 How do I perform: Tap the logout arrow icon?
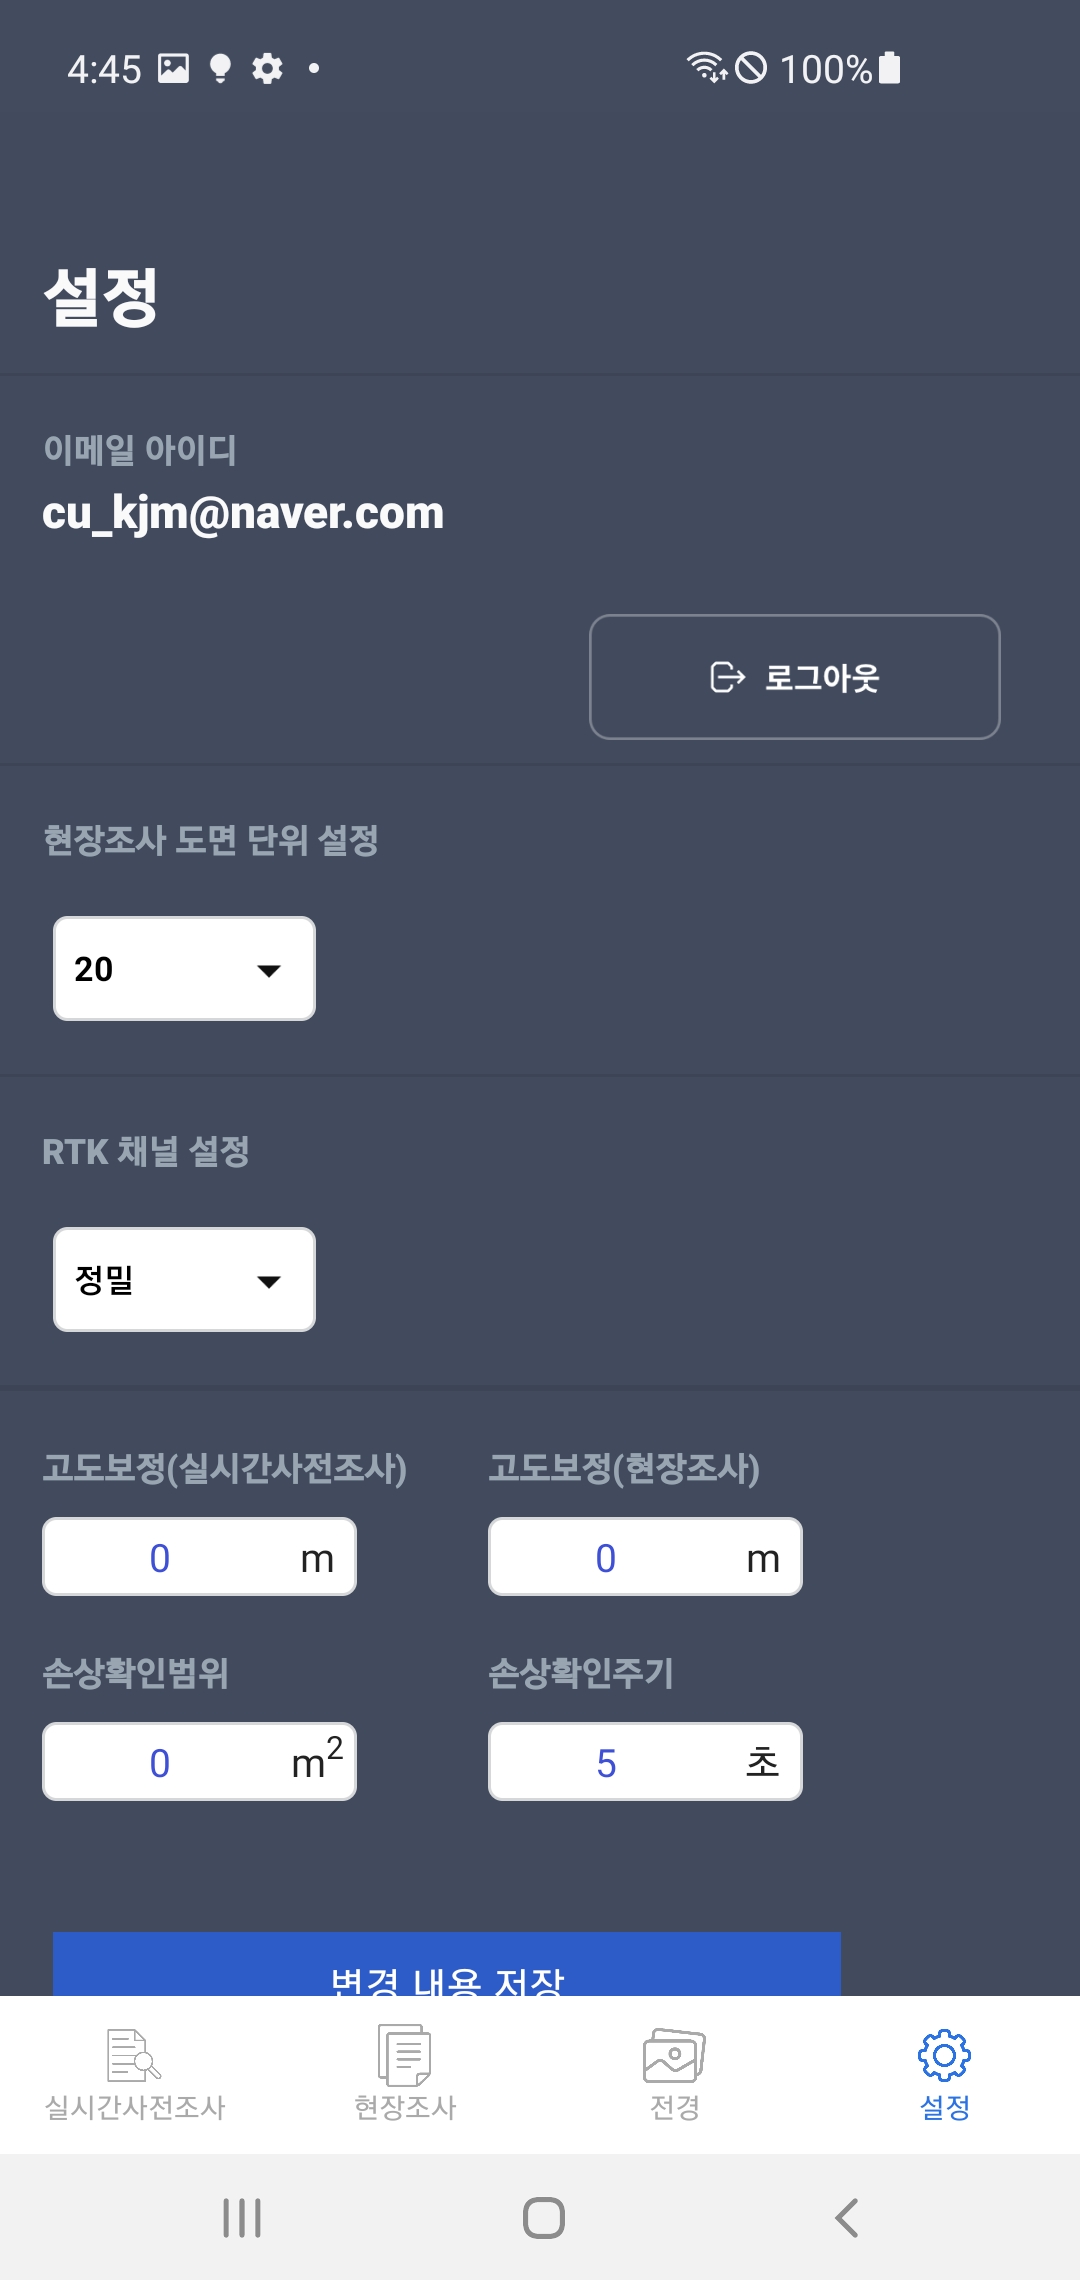[727, 677]
